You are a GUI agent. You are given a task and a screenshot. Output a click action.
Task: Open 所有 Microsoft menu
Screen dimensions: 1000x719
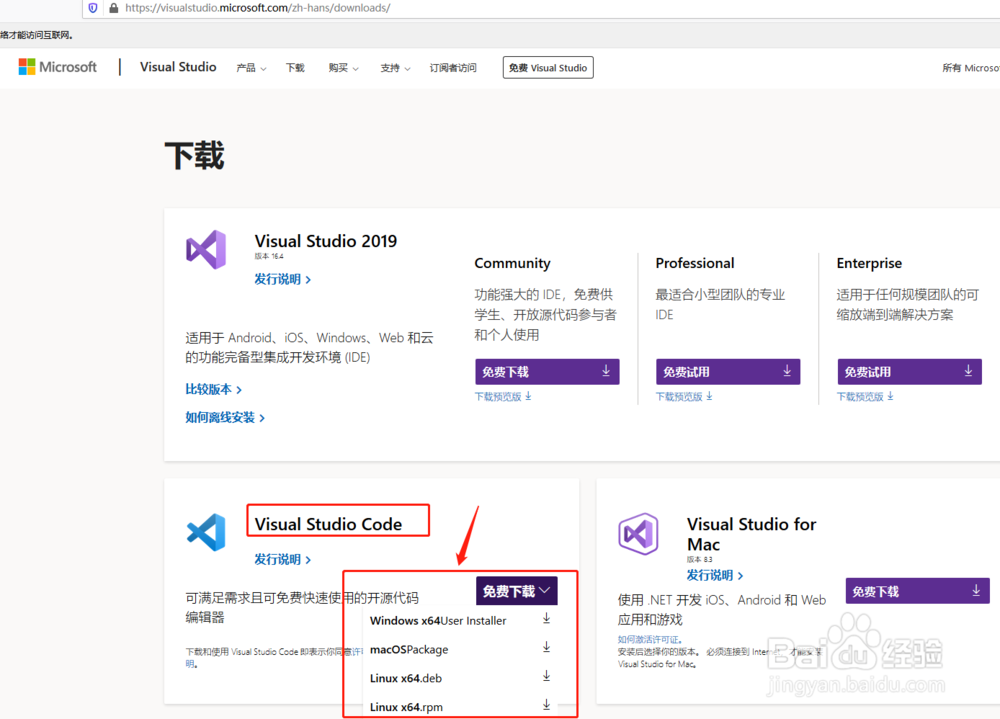tap(971, 68)
